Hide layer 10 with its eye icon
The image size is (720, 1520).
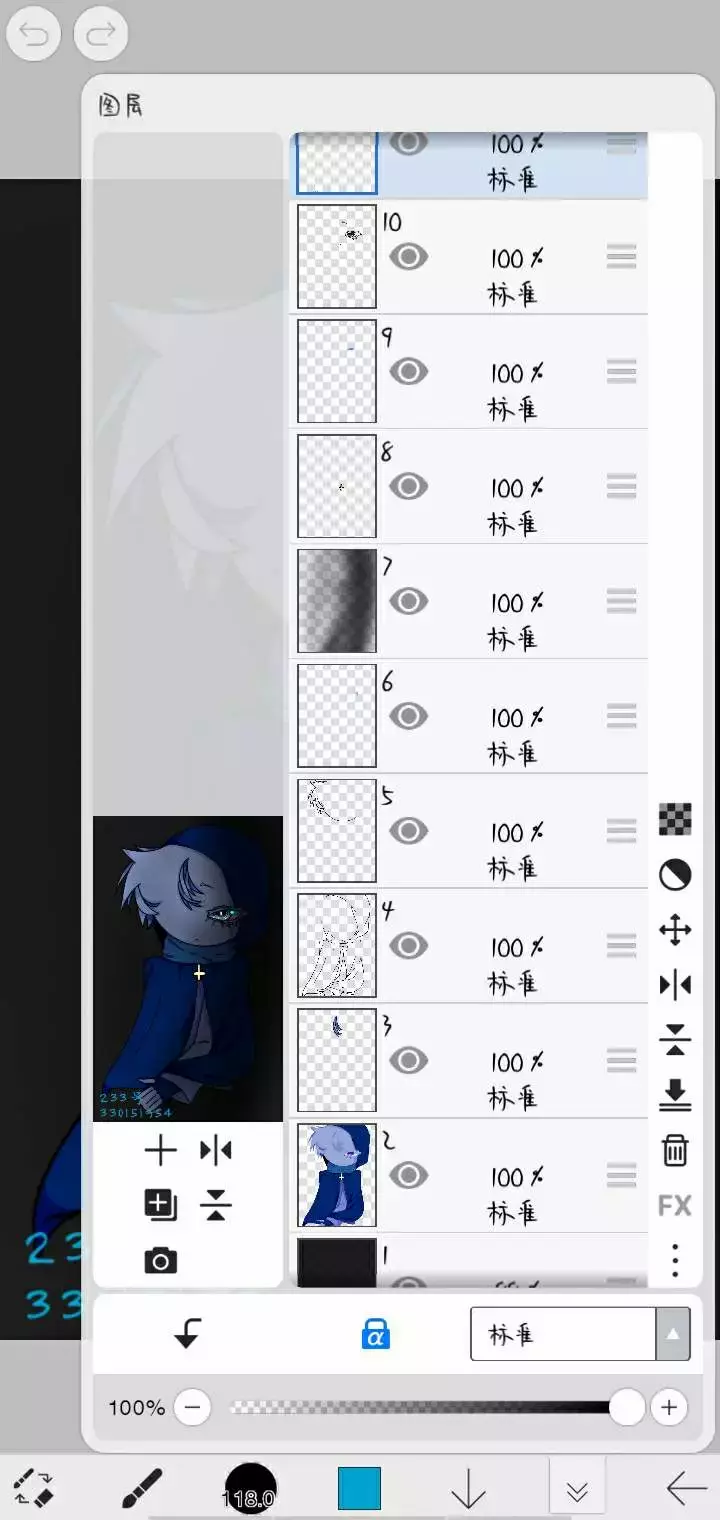point(408,257)
